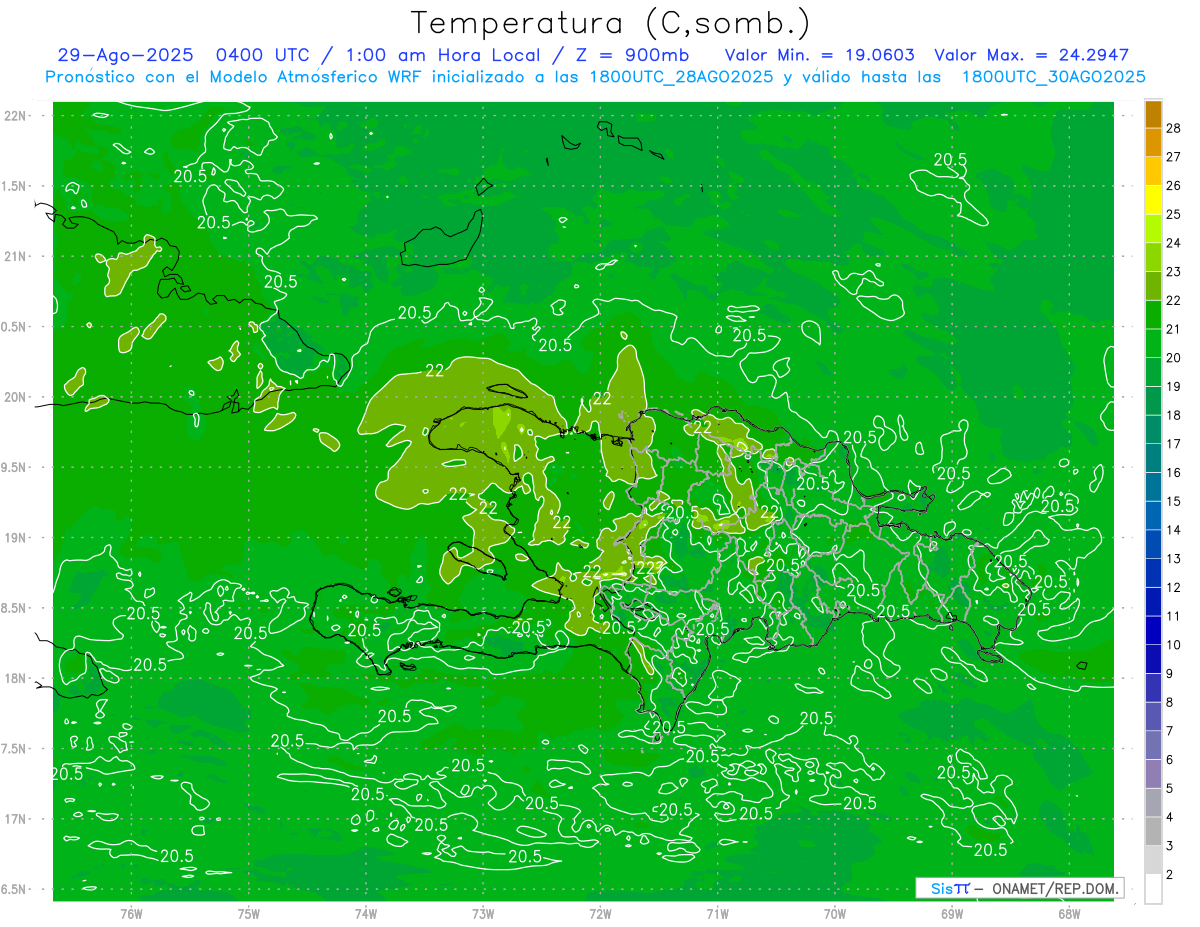Click the teal swatch between 16 and 17
The width and height of the screenshot is (1200, 927).
click(x=1153, y=459)
